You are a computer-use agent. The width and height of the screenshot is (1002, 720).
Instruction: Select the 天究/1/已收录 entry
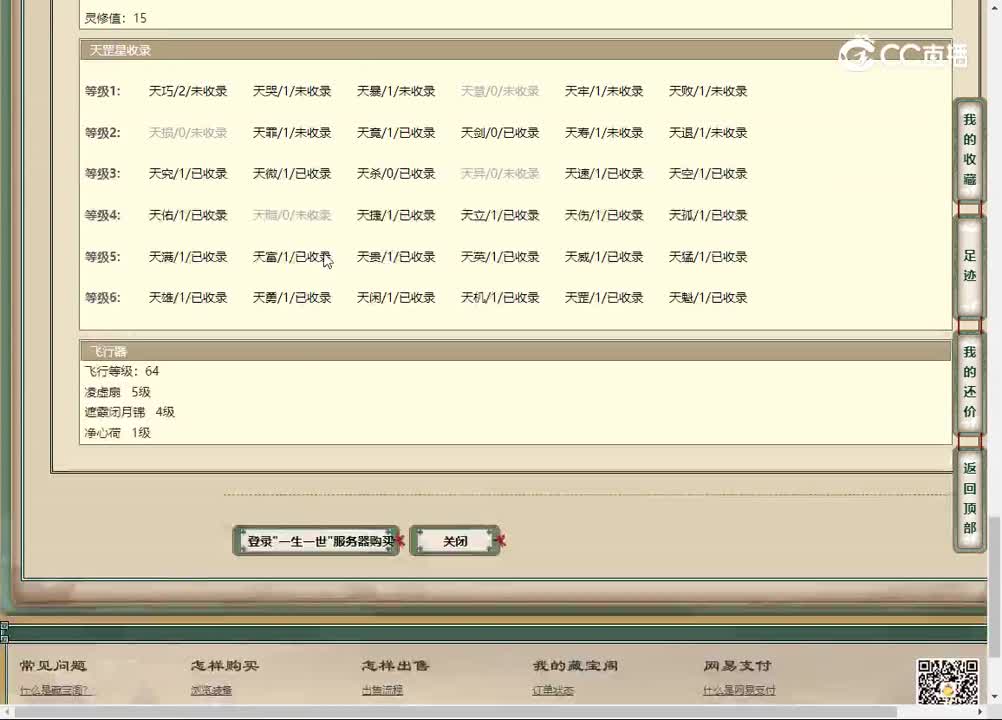[x=188, y=174]
